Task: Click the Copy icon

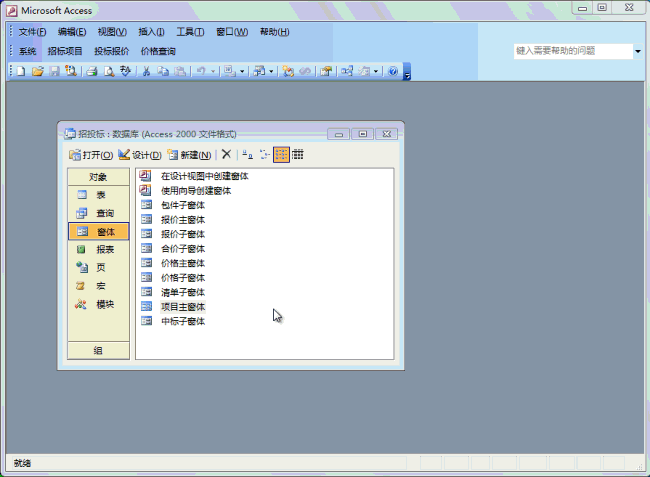Action: click(163, 71)
